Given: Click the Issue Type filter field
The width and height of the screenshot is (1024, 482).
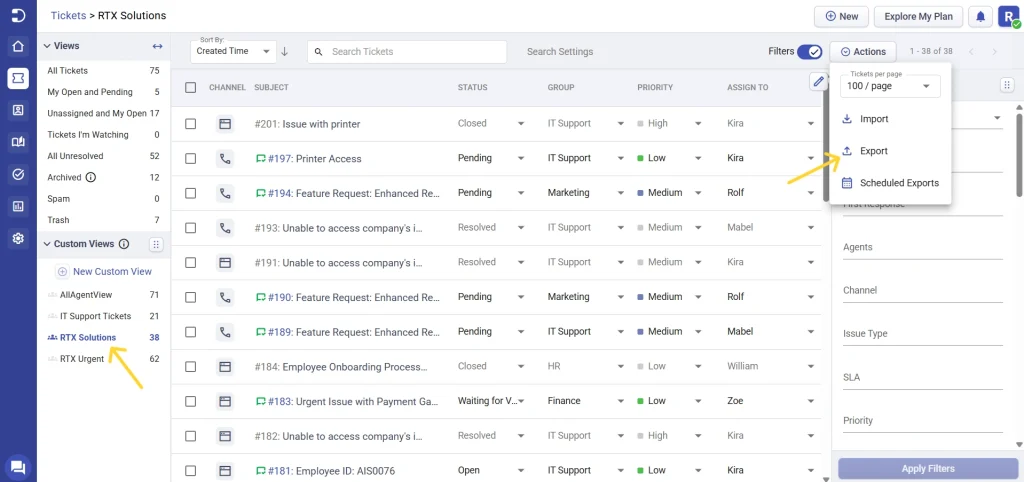Looking at the screenshot, I should [x=923, y=334].
